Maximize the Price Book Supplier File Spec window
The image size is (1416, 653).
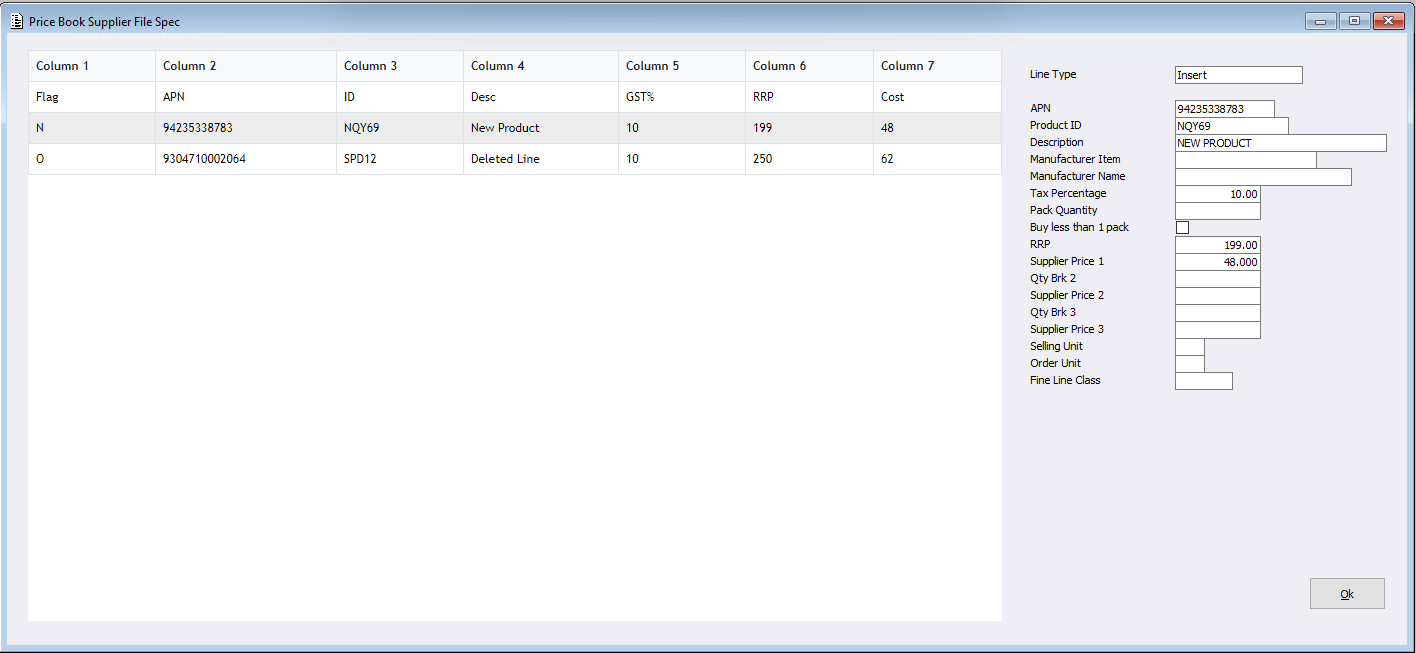tap(1354, 21)
